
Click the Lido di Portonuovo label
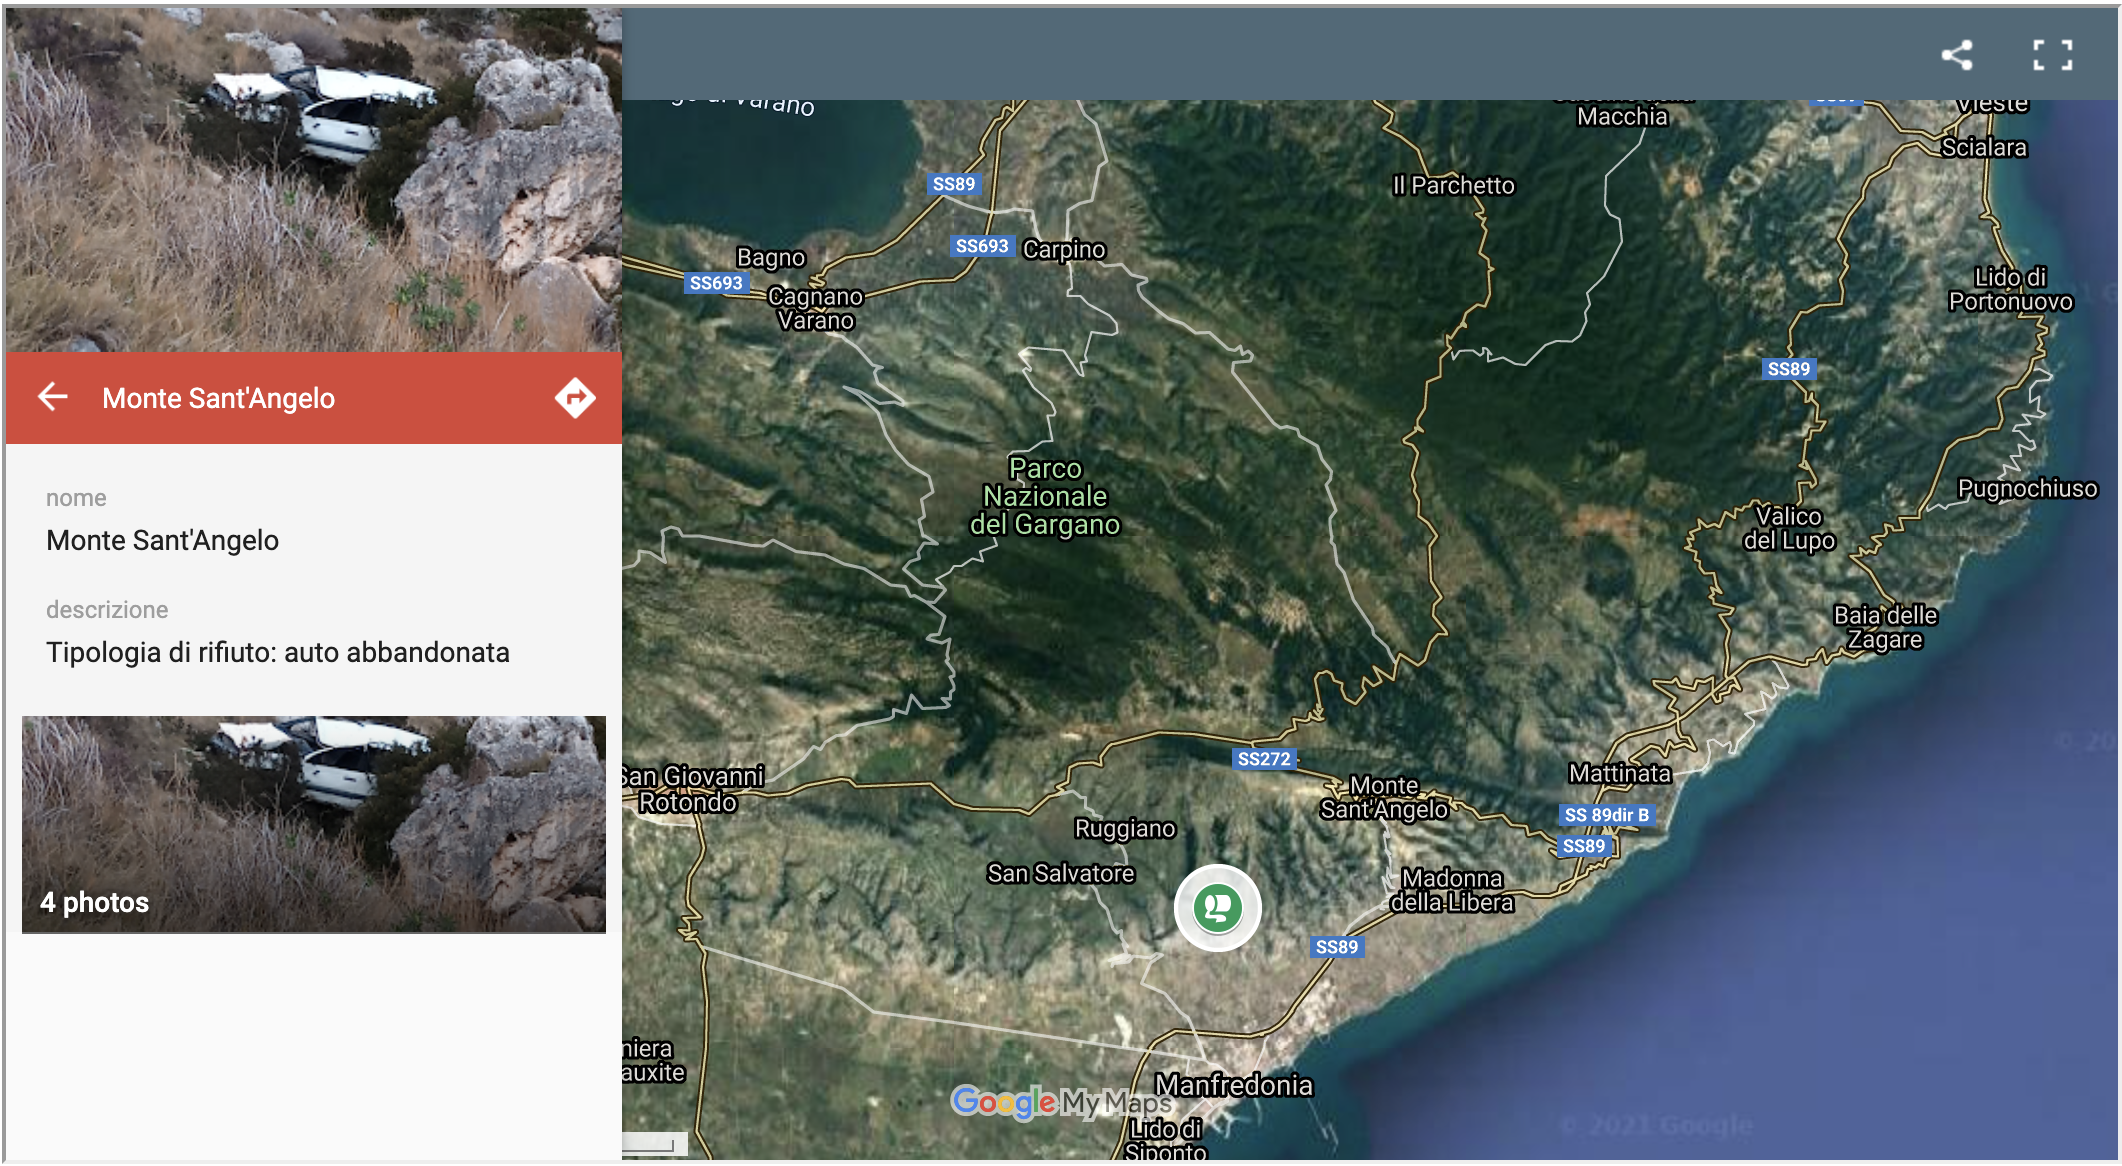click(x=2011, y=289)
